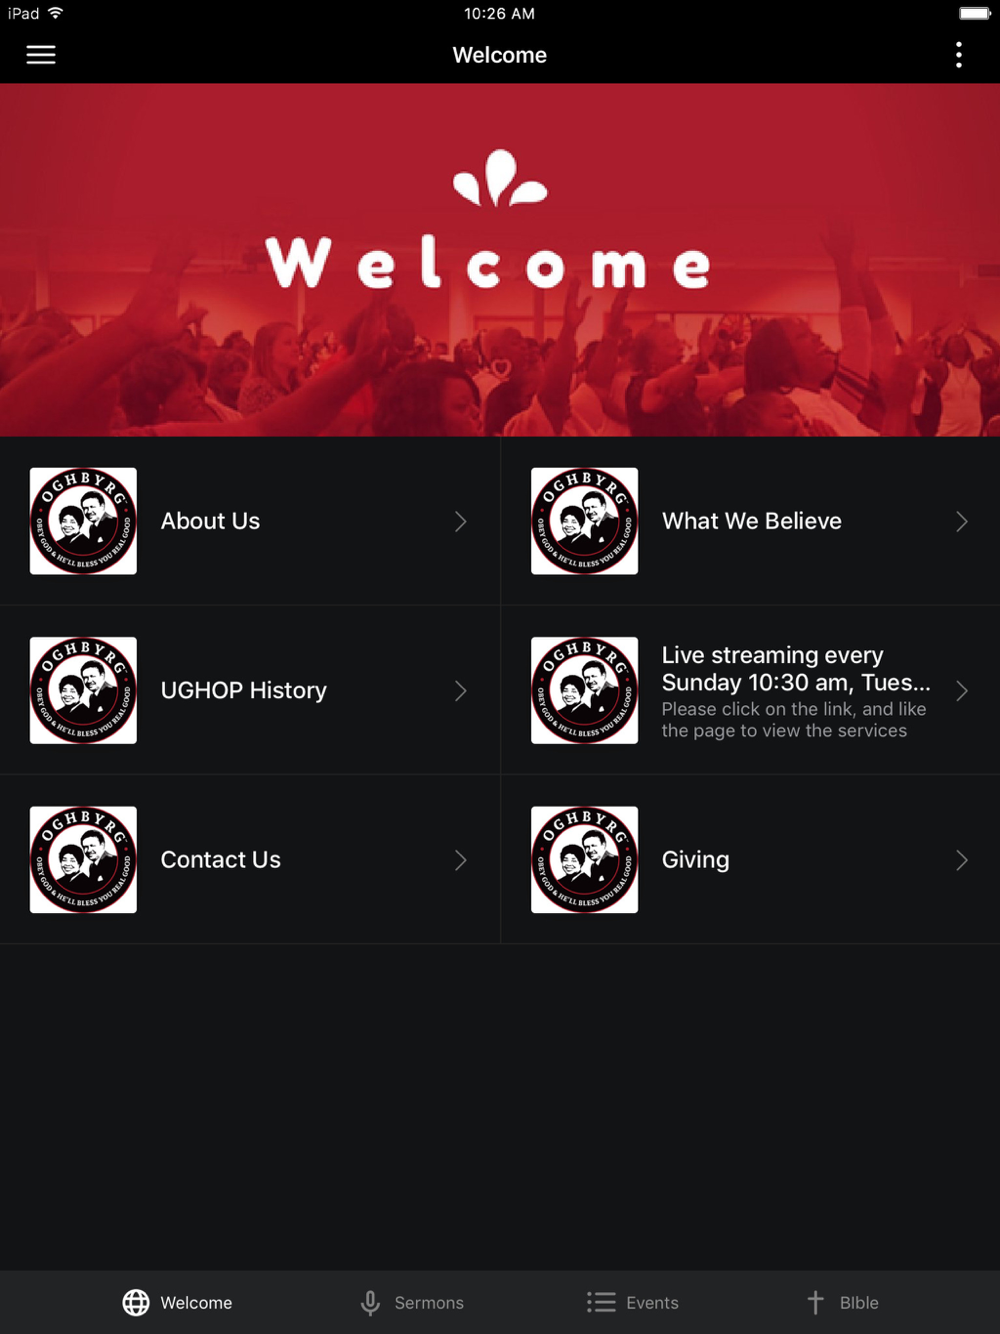The height and width of the screenshot is (1334, 1000).
Task: Tap the white leaf logo in banner
Action: coord(500,178)
